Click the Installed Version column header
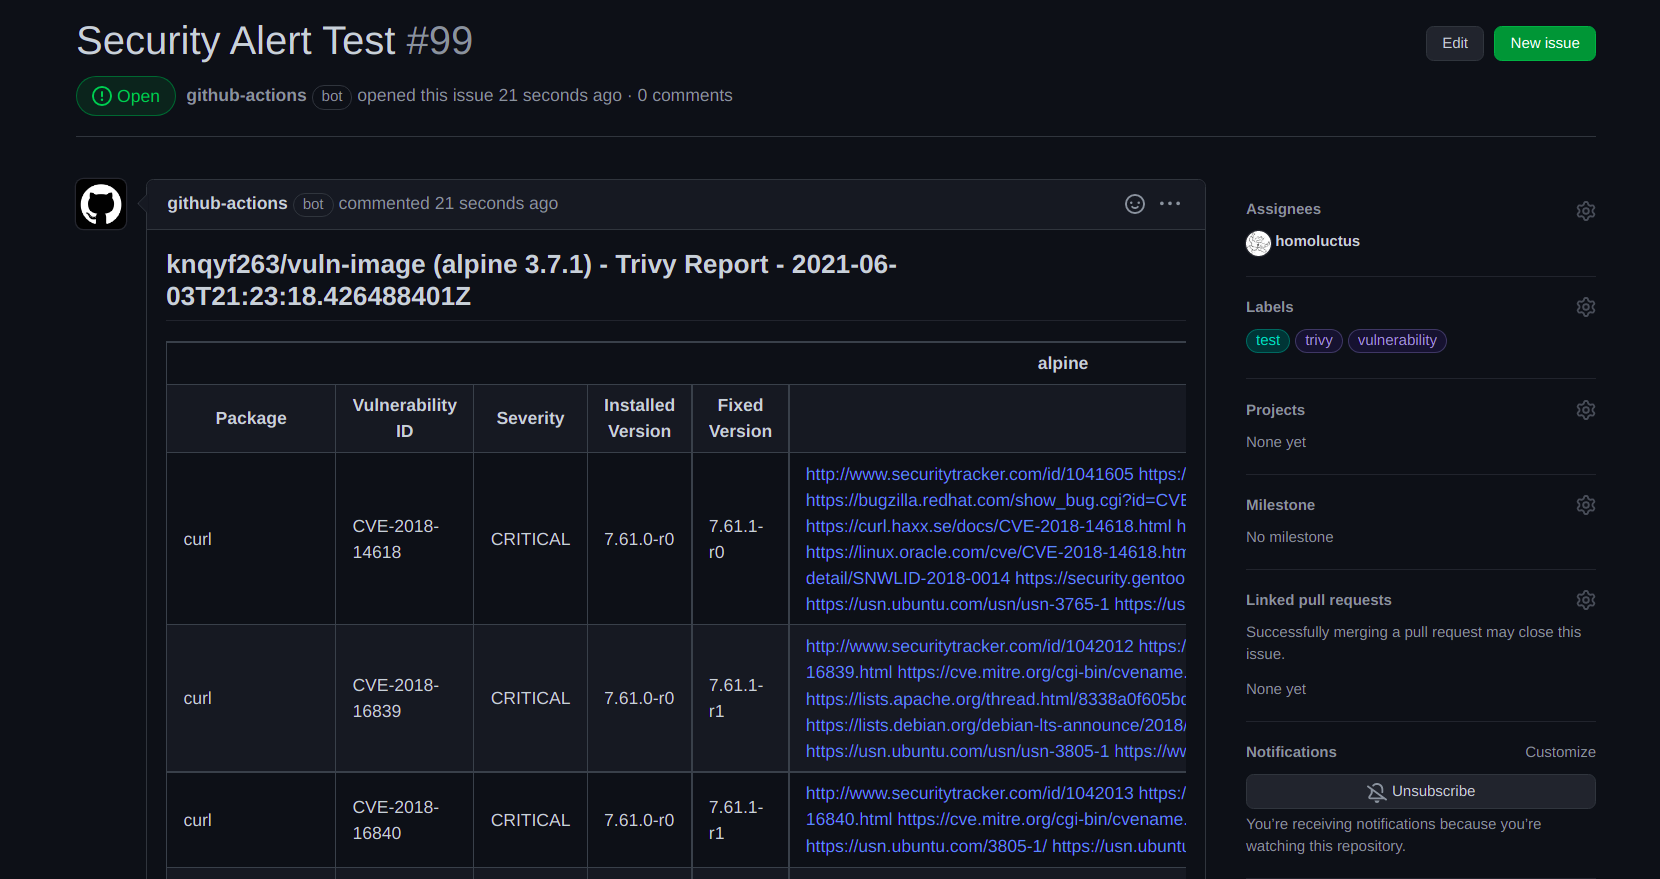Image resolution: width=1660 pixels, height=879 pixels. (x=639, y=418)
